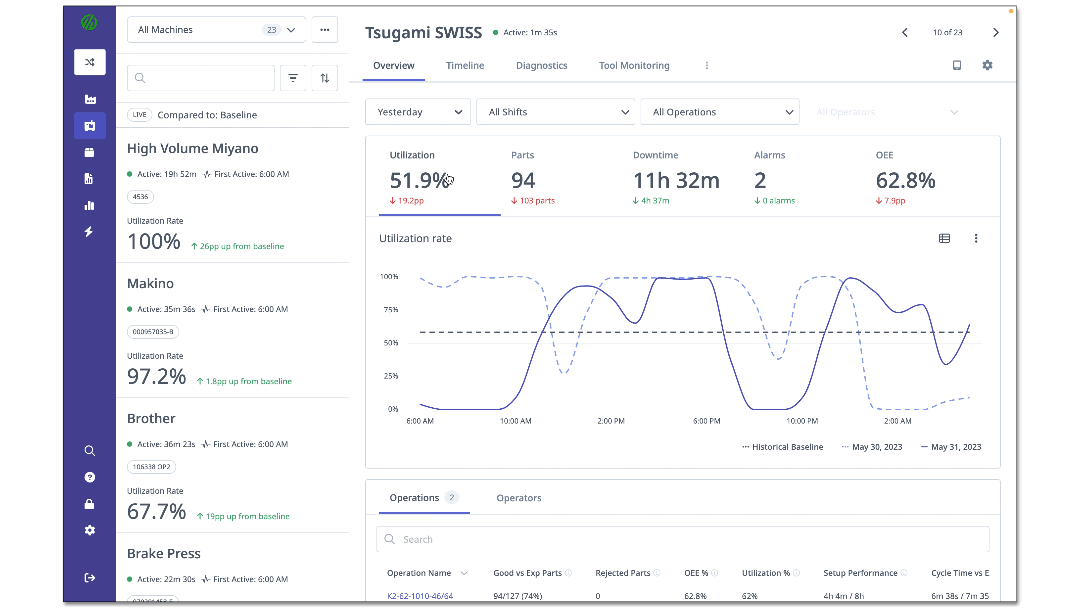Open the lightning bolt sidebar icon
Image resolution: width=1080 pixels, height=608 pixels.
(x=89, y=232)
